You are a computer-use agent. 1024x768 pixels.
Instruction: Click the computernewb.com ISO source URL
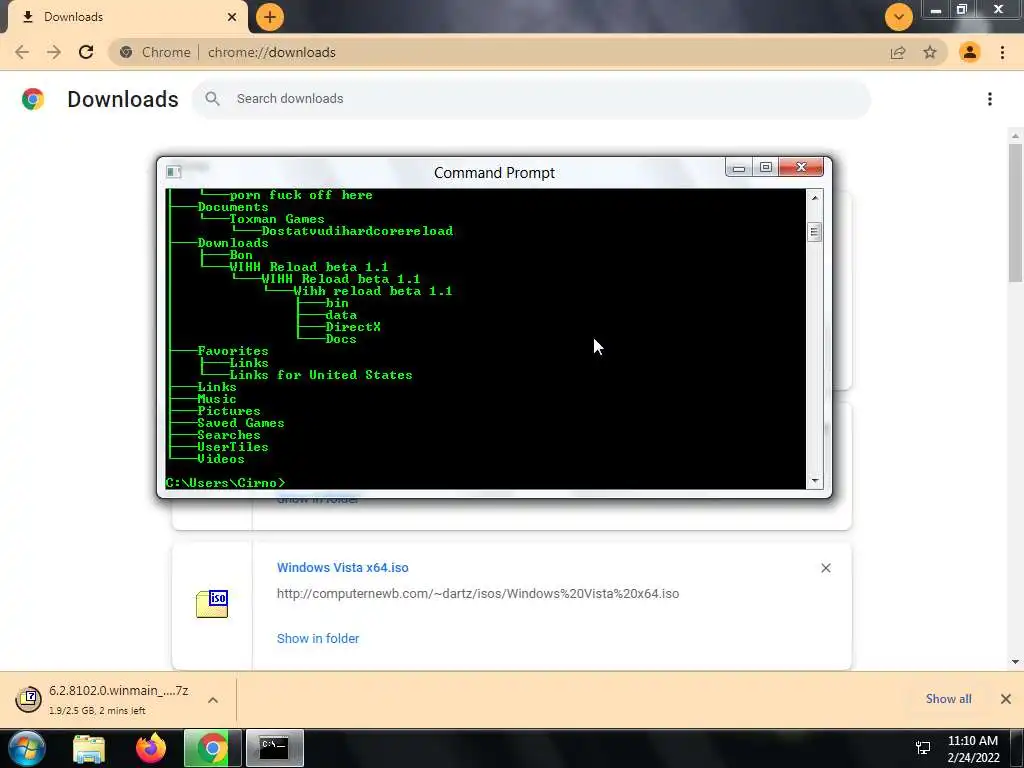coord(478,594)
